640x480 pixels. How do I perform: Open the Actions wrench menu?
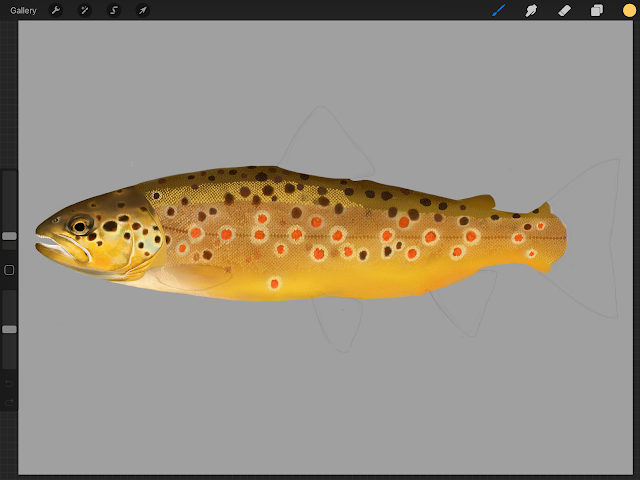click(x=56, y=10)
